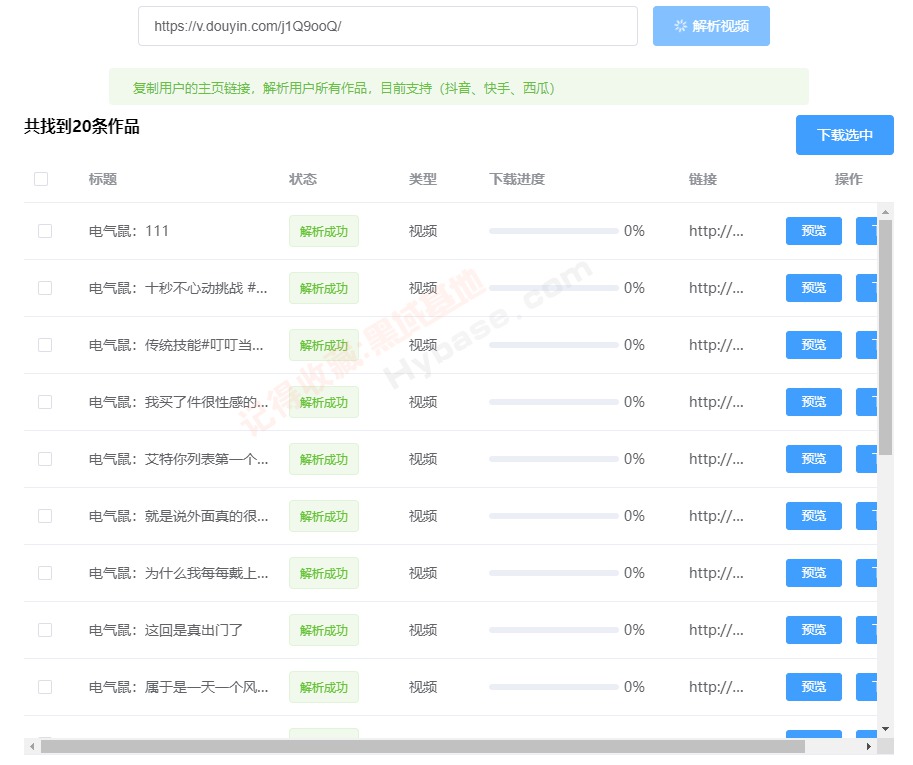Click the progress bar of 这回是真出门了 row

coord(553,631)
